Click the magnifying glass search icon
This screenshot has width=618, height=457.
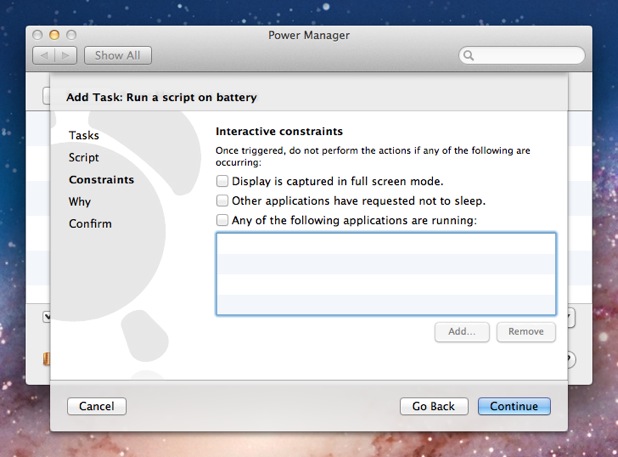pos(468,56)
